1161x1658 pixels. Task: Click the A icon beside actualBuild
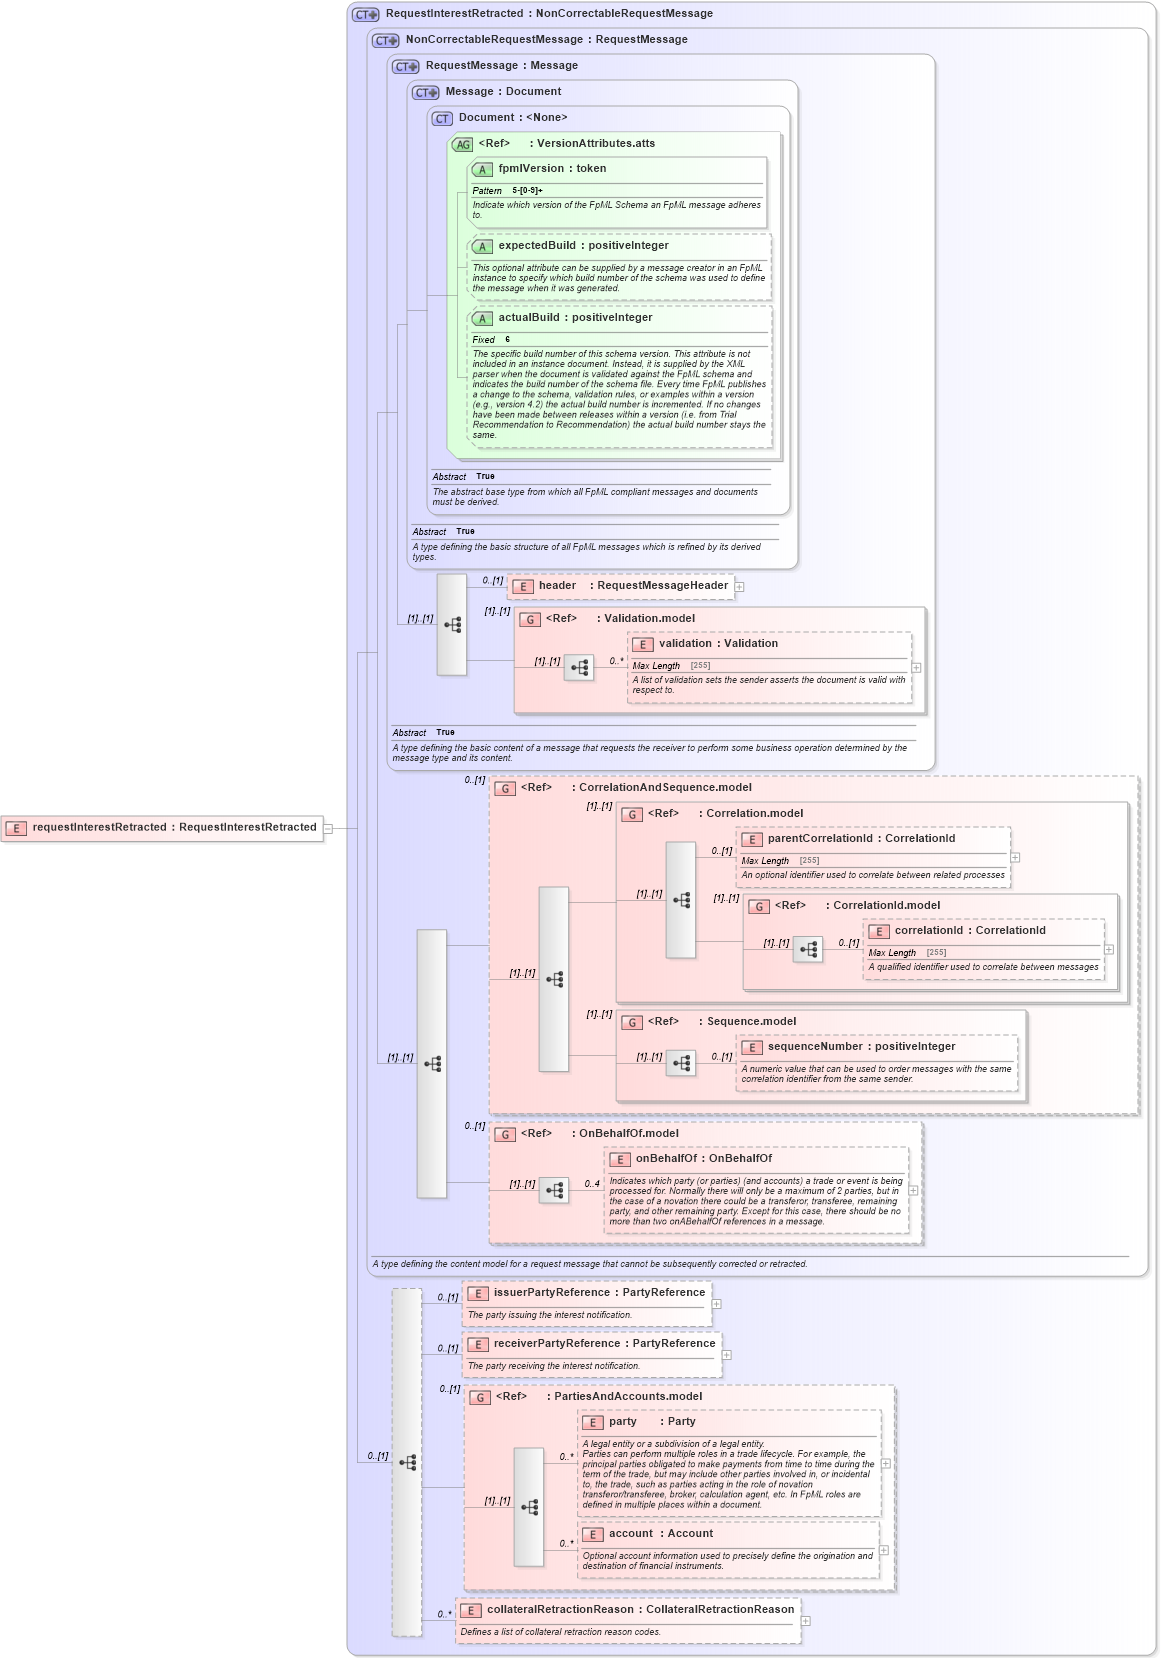[x=482, y=318]
